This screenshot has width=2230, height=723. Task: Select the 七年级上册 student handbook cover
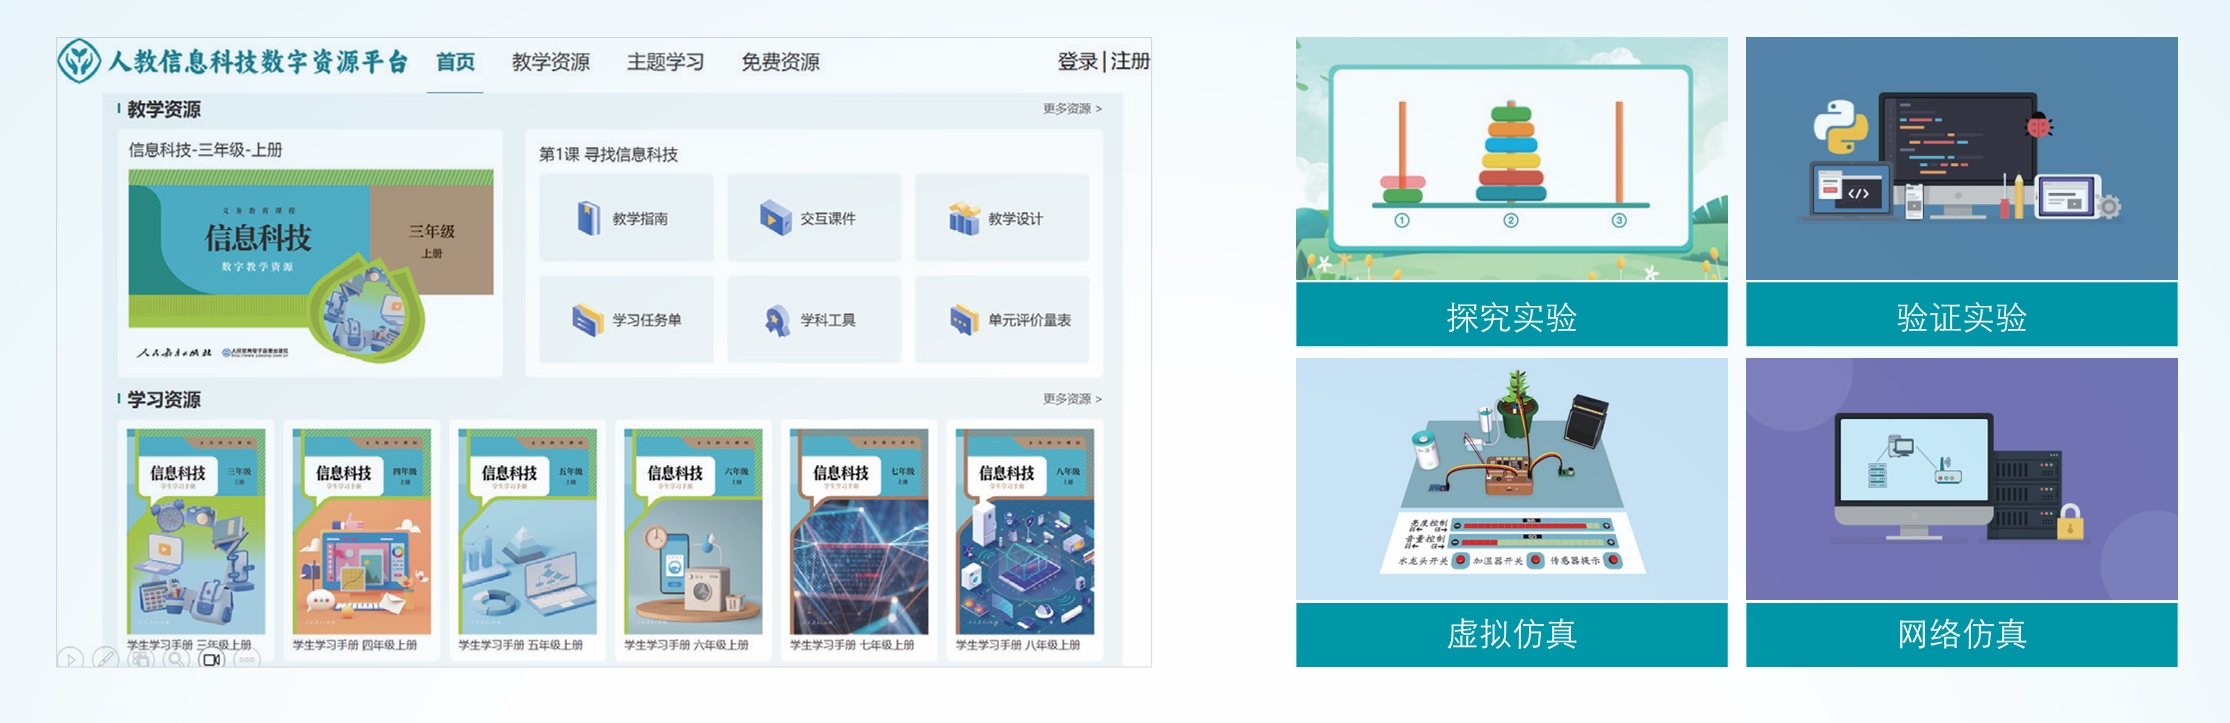[x=859, y=532]
